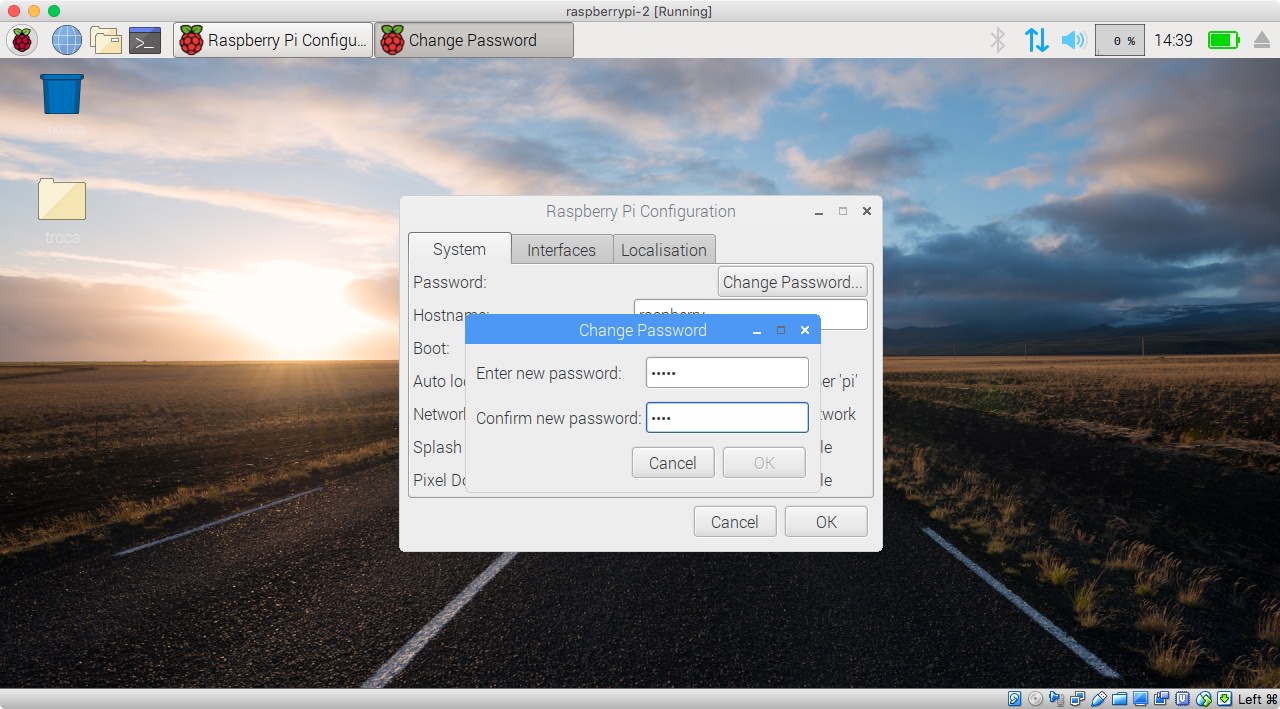Maximize the Raspberry Pi Configuration window

(843, 211)
